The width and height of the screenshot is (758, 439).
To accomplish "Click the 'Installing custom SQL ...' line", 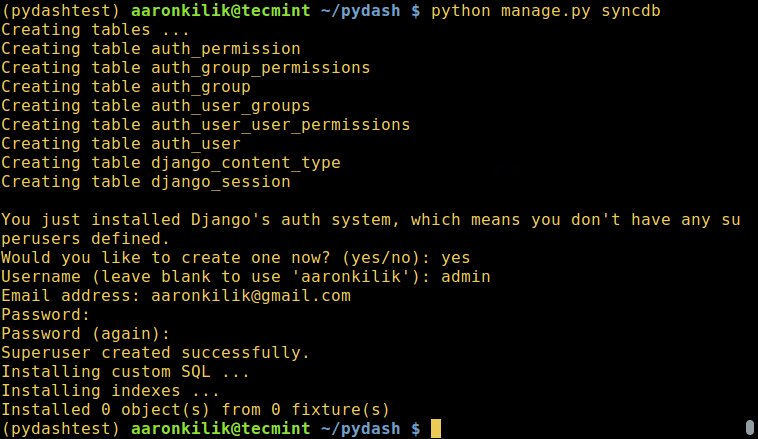I will point(125,372).
